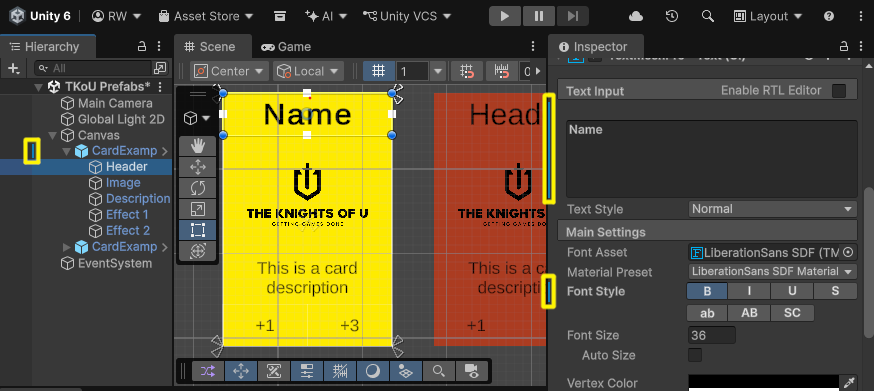Image resolution: width=874 pixels, height=391 pixels.
Task: Click the Vertex Color black swatch
Action: (764, 382)
